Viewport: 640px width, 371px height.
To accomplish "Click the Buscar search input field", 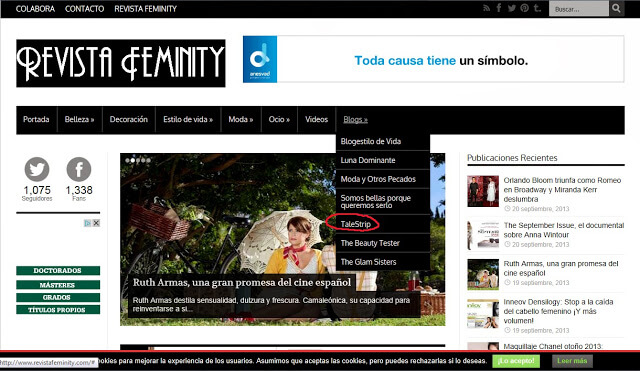I will tap(579, 9).
